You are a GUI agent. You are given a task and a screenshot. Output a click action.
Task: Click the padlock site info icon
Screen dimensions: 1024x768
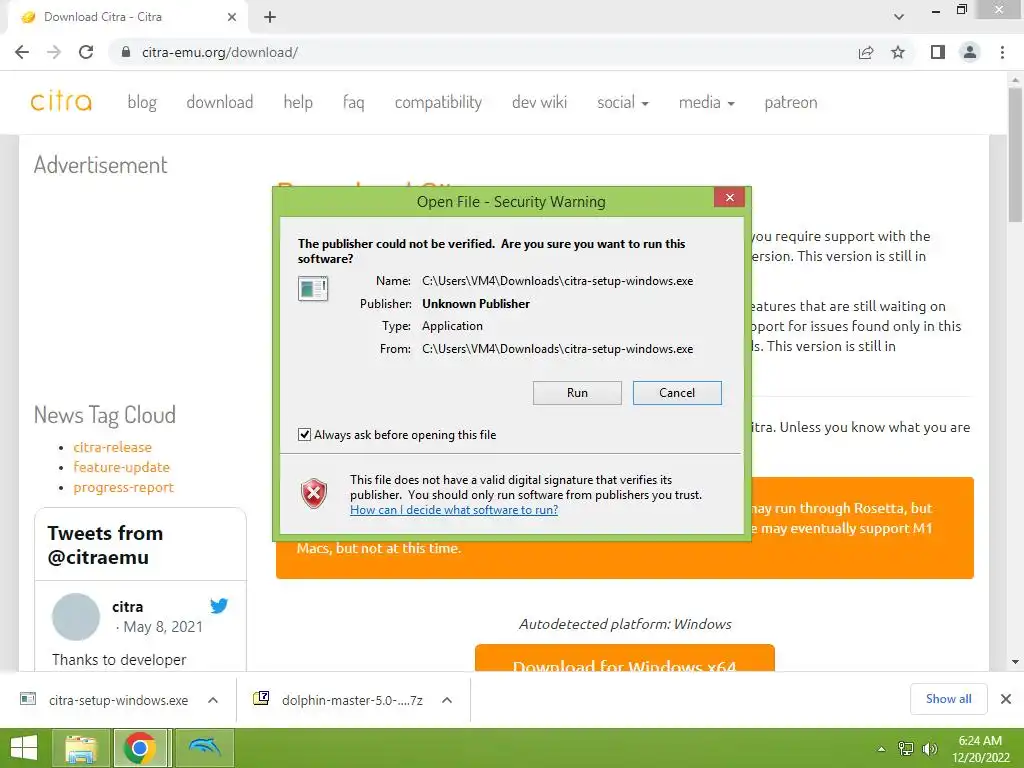tap(127, 52)
